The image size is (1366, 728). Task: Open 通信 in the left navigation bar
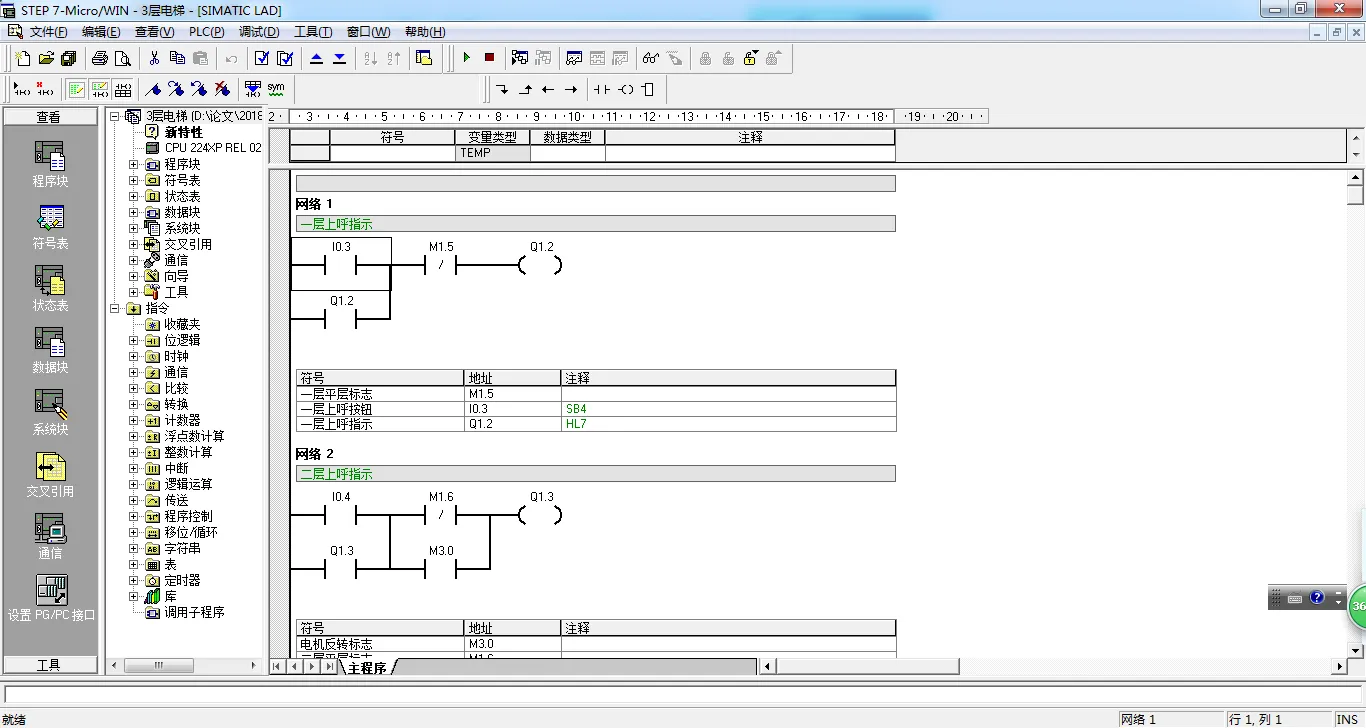50,537
